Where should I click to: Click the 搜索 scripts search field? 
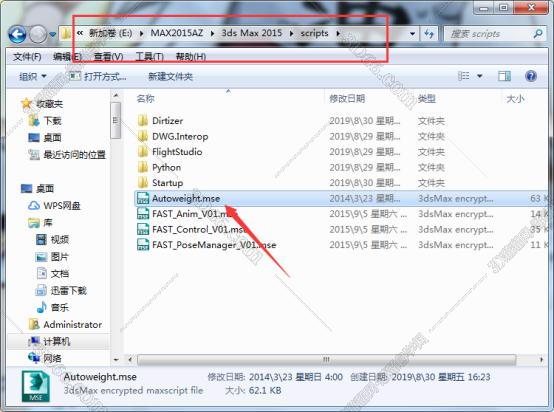(495, 34)
